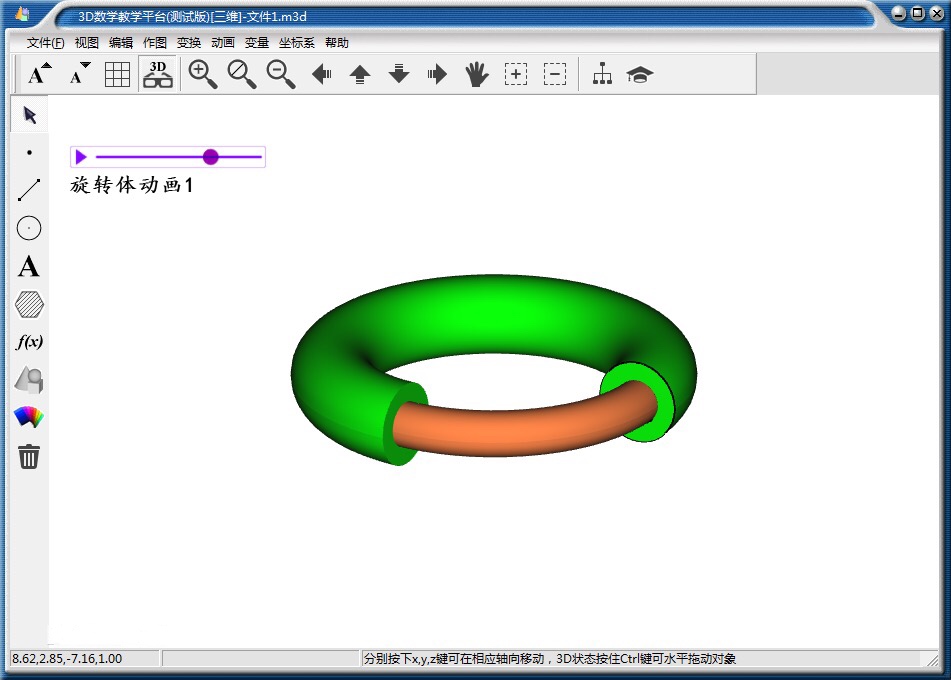951x680 pixels.
Task: Select the hatched polygon tool
Action: coord(29,304)
